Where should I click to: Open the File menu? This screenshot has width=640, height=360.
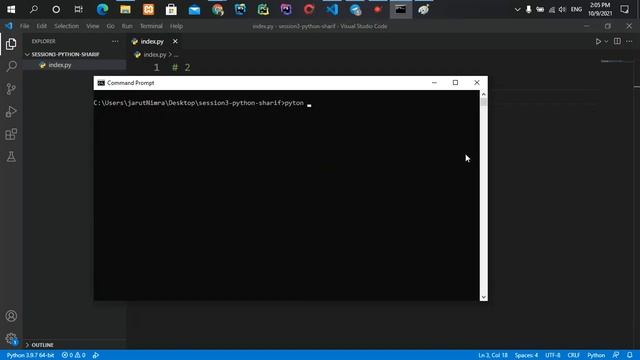[24, 26]
